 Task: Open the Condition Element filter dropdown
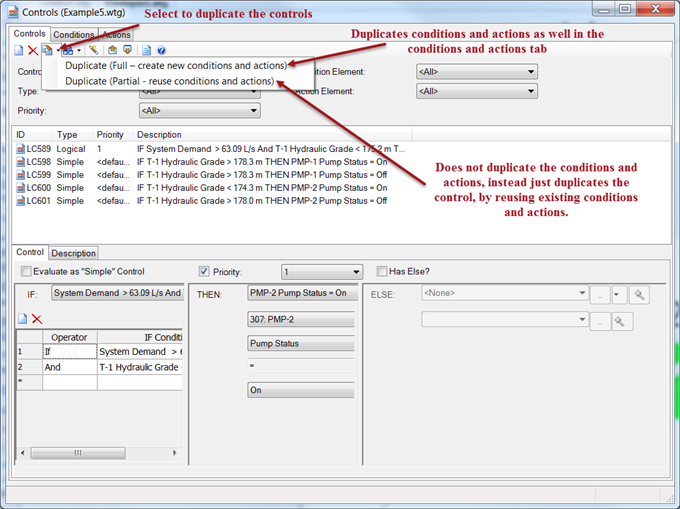click(477, 72)
